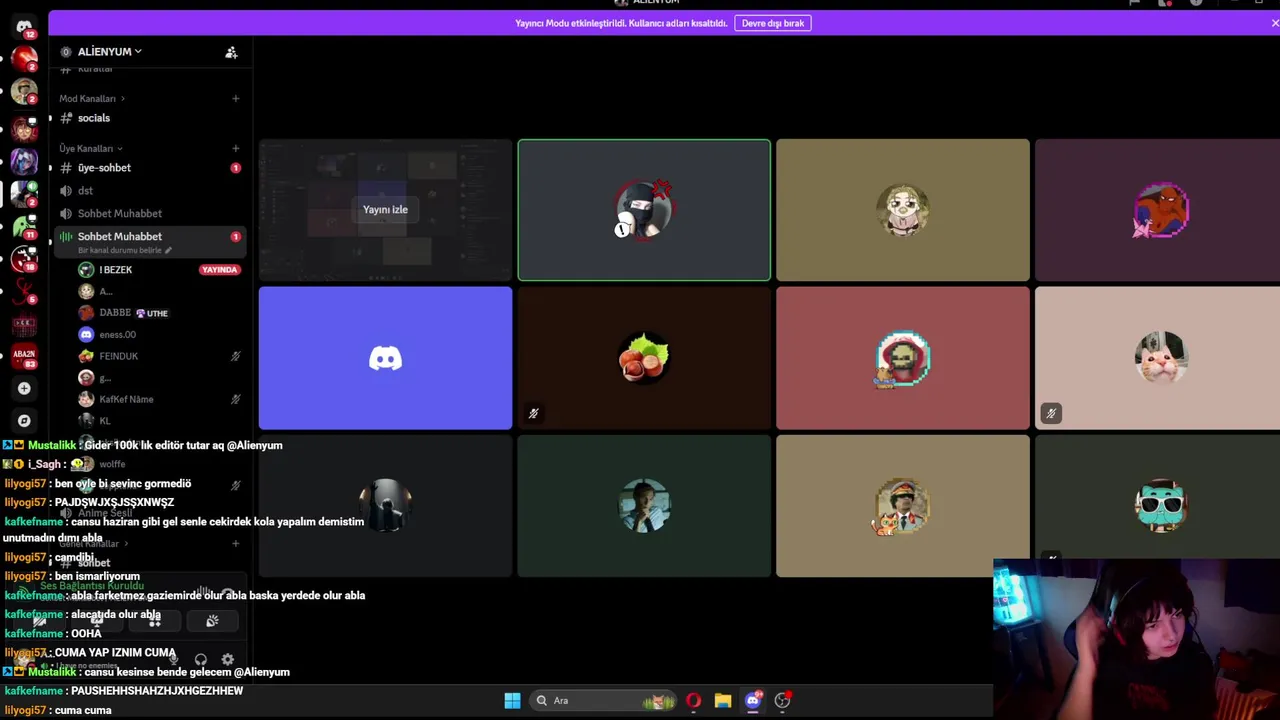Open Opera browser from taskbar
Viewport: 1280px width, 720px height.
(x=693, y=701)
